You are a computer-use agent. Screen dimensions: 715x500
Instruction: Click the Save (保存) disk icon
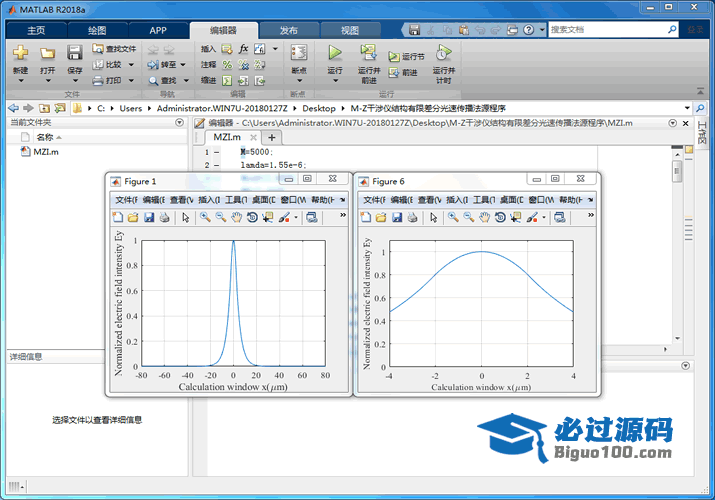click(74, 53)
